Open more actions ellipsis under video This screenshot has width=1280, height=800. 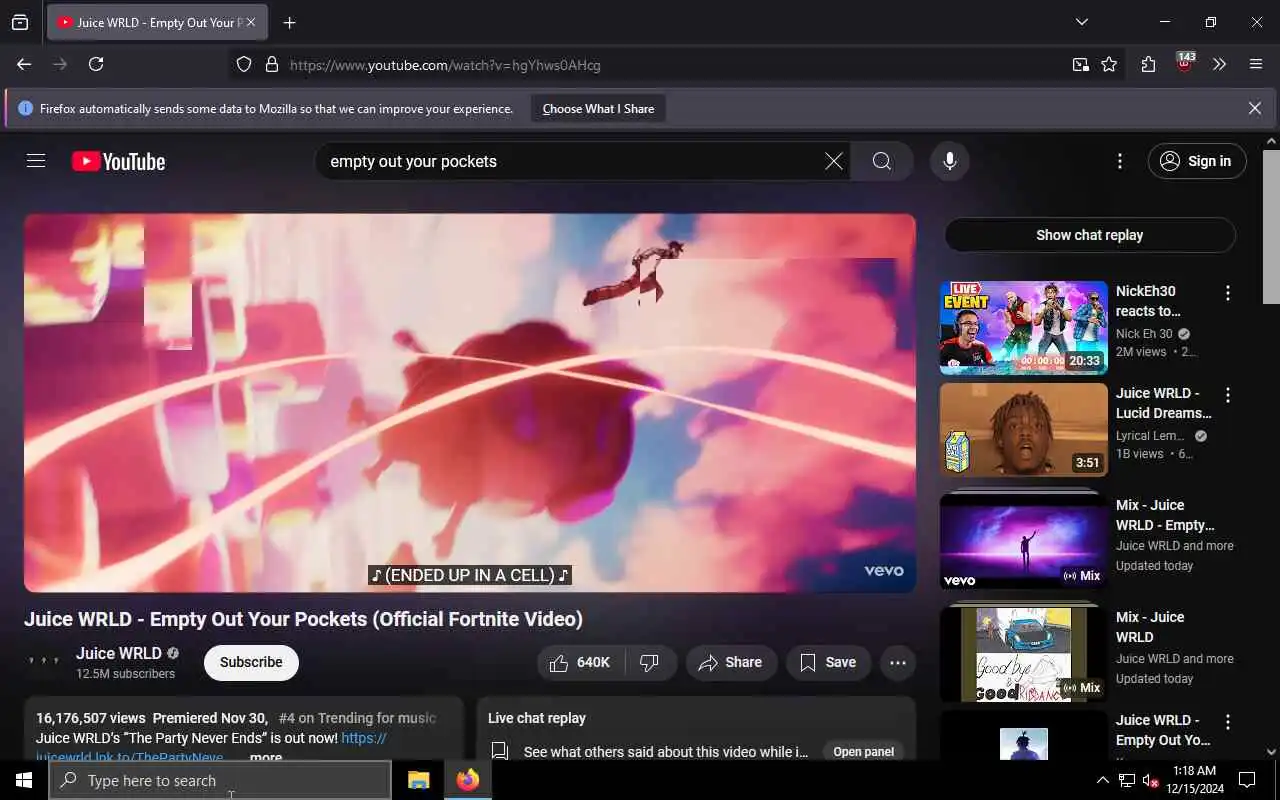897,662
